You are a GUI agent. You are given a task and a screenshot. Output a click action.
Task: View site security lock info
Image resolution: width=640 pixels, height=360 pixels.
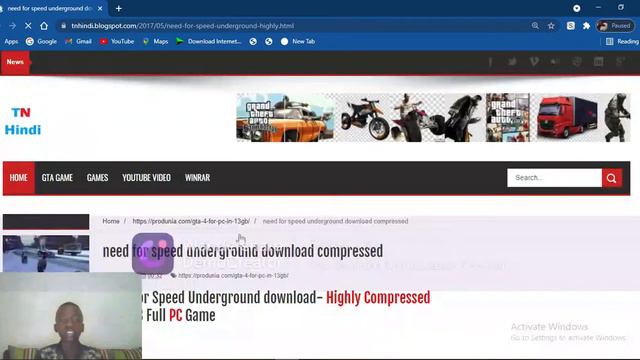click(x=63, y=26)
